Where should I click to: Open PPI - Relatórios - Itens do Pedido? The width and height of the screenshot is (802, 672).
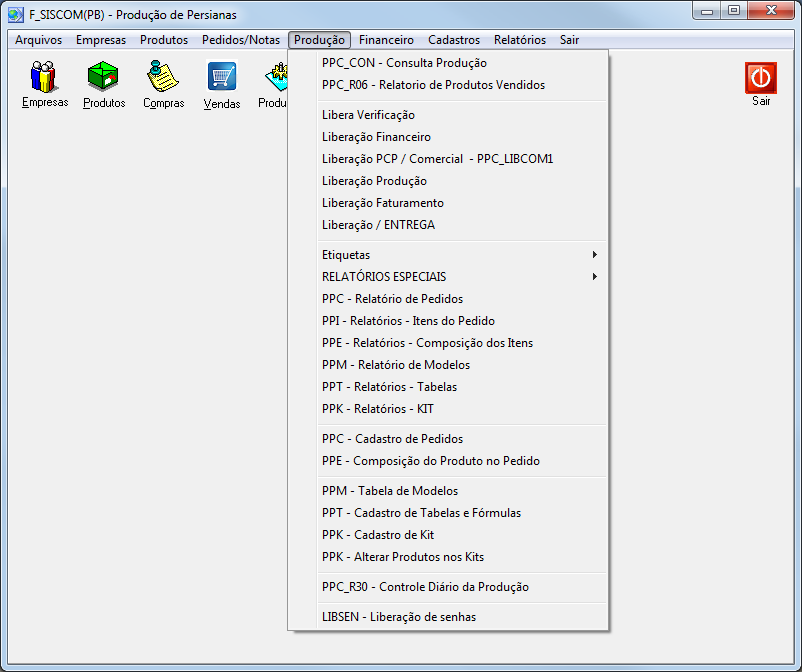point(463,321)
